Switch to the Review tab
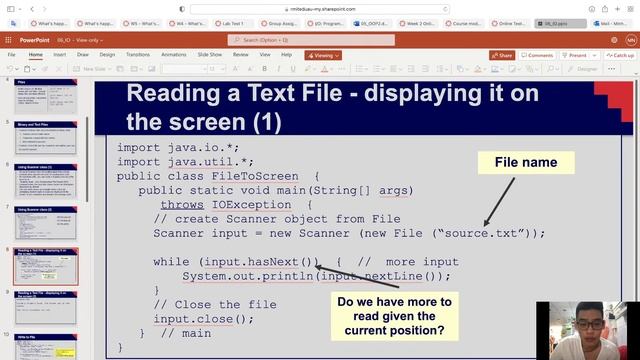 [240, 55]
